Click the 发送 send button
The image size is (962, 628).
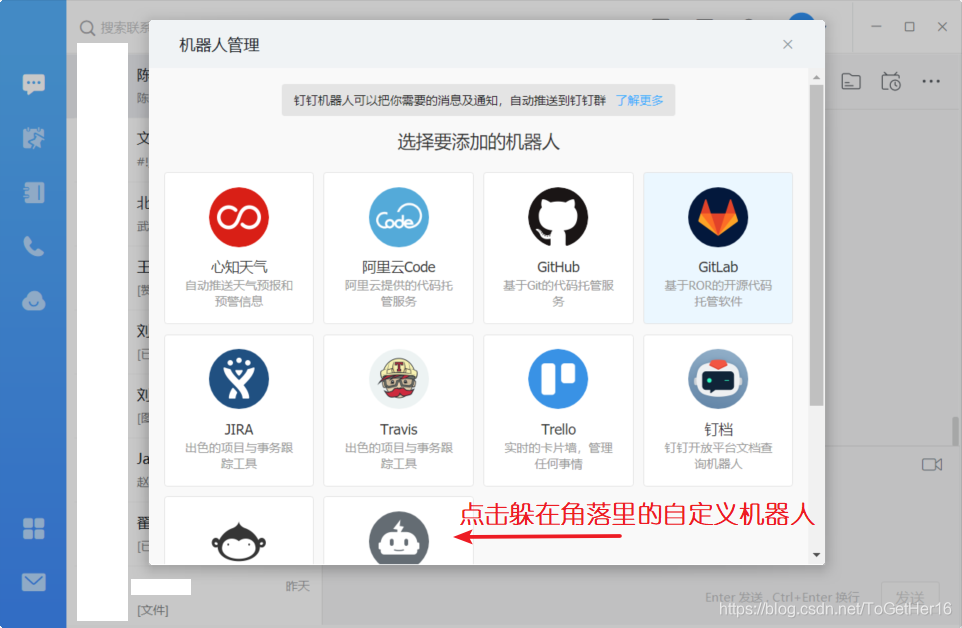click(x=911, y=597)
